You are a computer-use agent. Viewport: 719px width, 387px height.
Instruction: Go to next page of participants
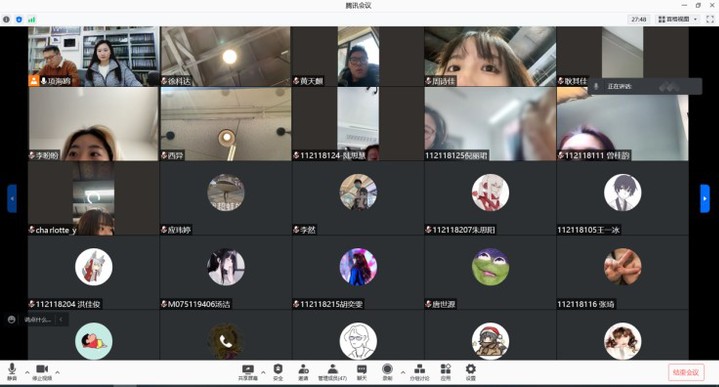pos(705,199)
